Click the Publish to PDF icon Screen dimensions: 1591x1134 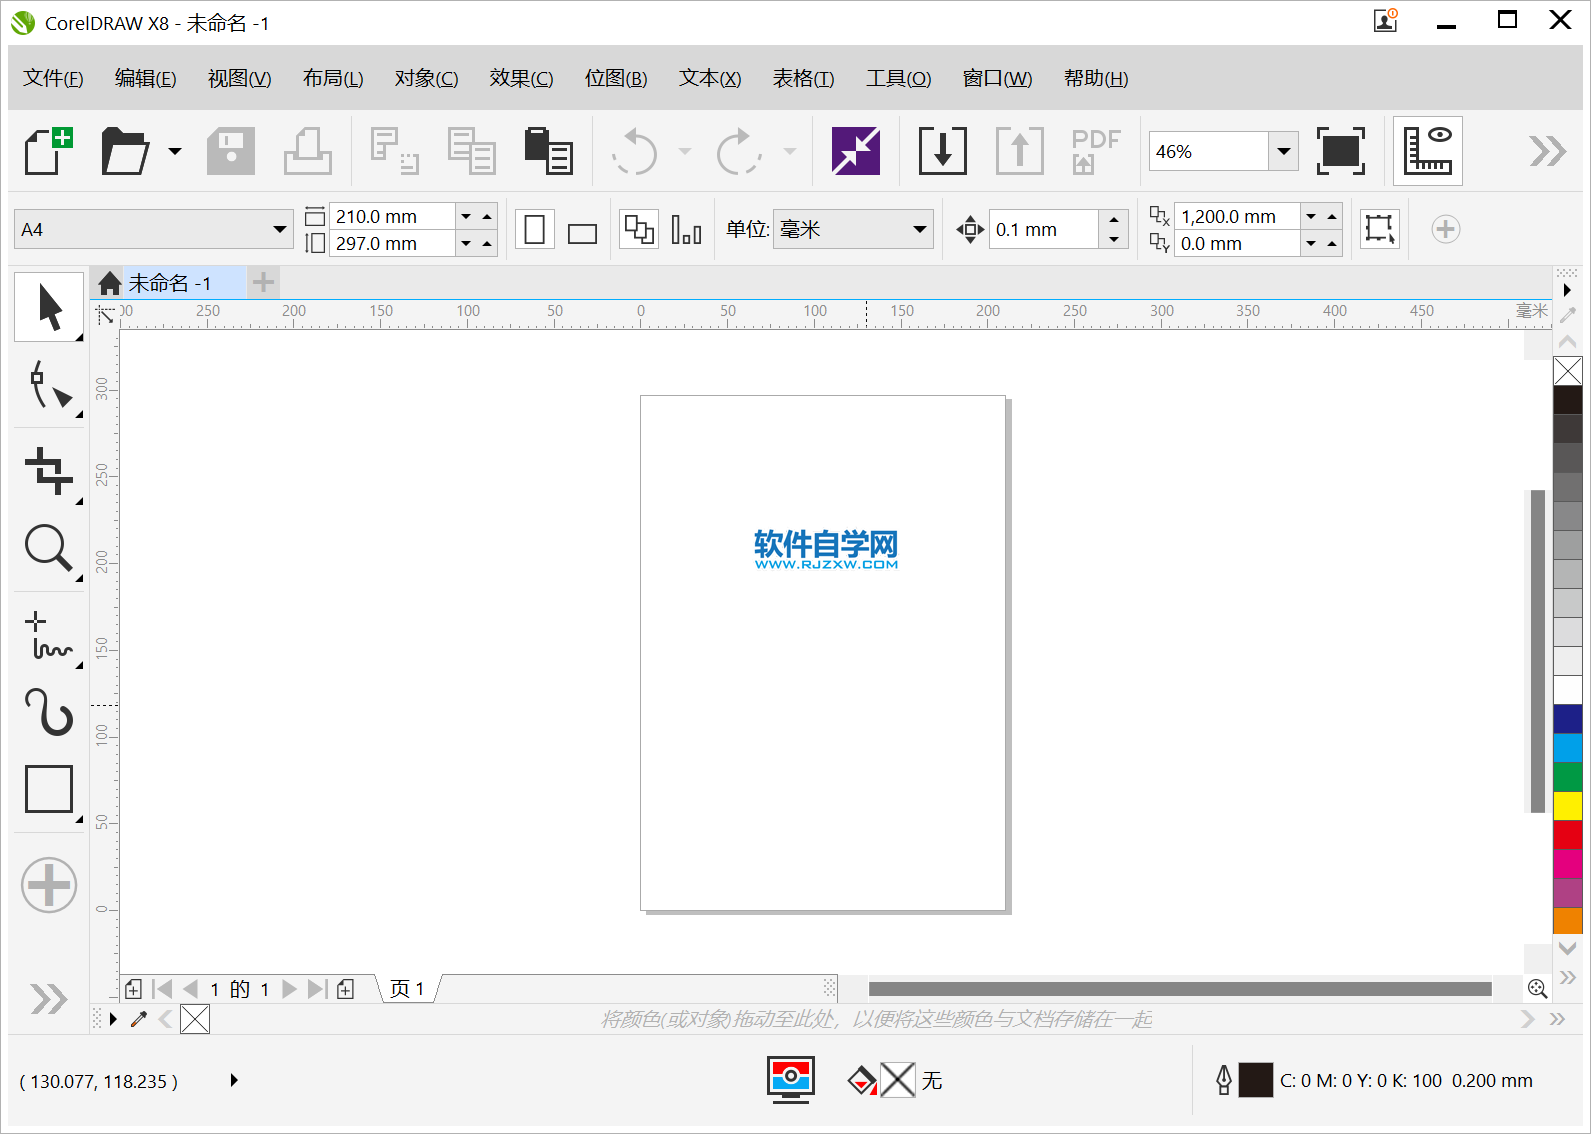coord(1096,151)
